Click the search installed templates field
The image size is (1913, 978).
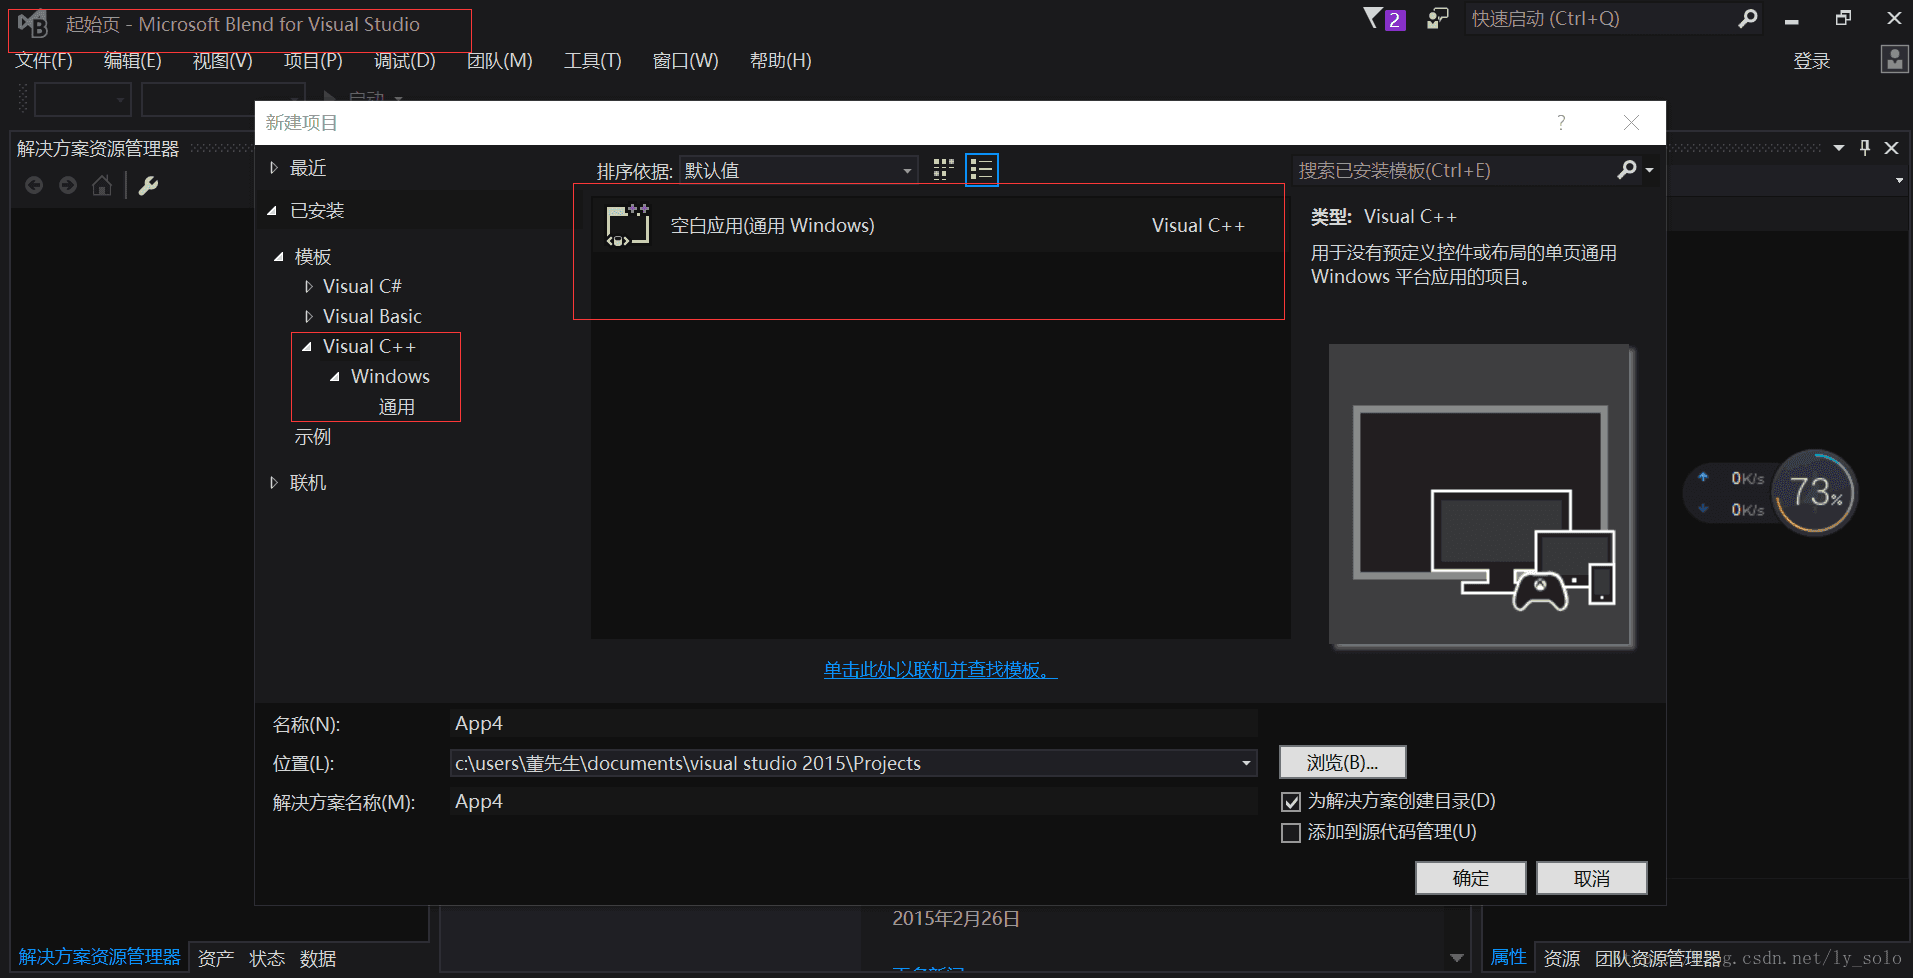1454,170
